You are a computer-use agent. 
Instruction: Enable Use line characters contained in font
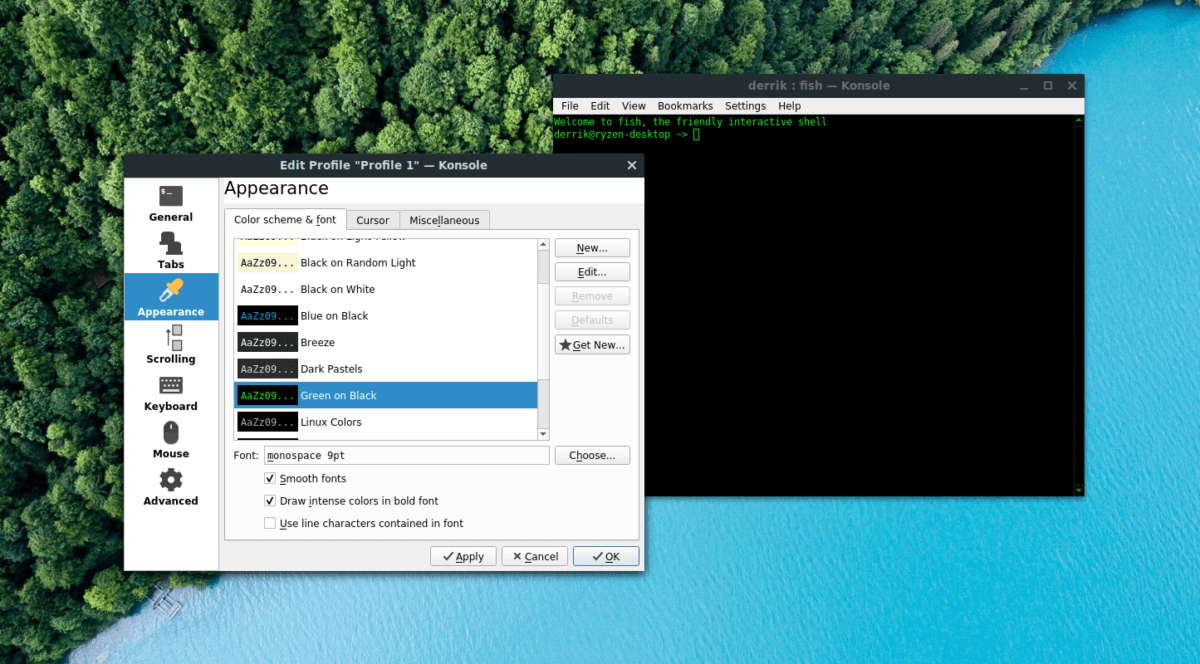[x=270, y=523]
